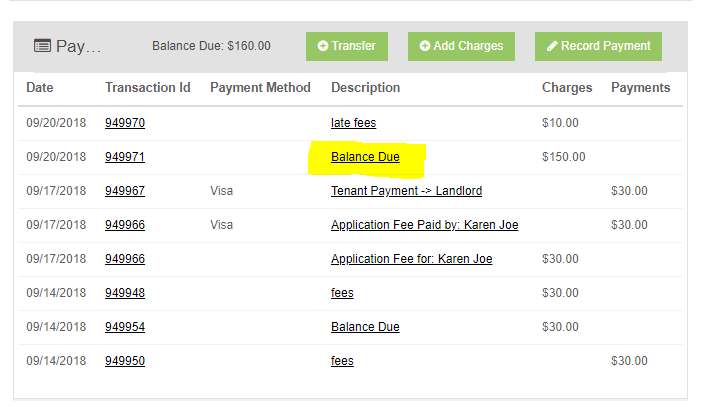Screen dimensions: 705x416
Task: Open transaction 949950 link
Action: [x=125, y=361]
